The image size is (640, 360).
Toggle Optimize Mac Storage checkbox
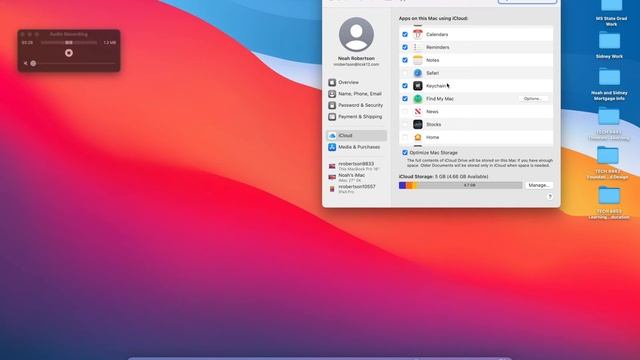(405, 153)
